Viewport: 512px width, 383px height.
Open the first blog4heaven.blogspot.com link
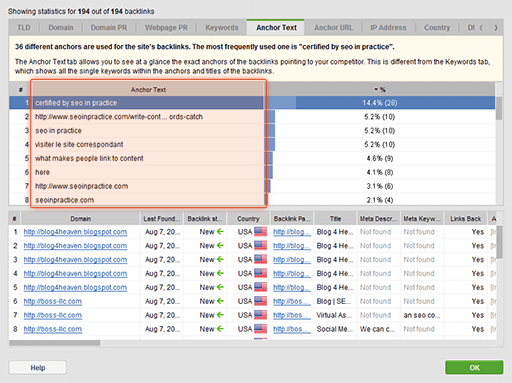pos(75,232)
